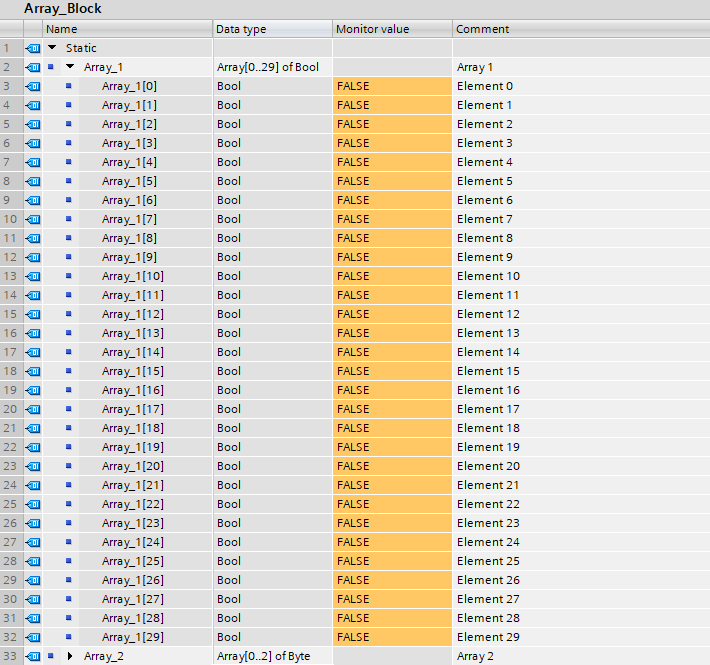Click the Monitor value column header
The image size is (710, 665).
391,29
